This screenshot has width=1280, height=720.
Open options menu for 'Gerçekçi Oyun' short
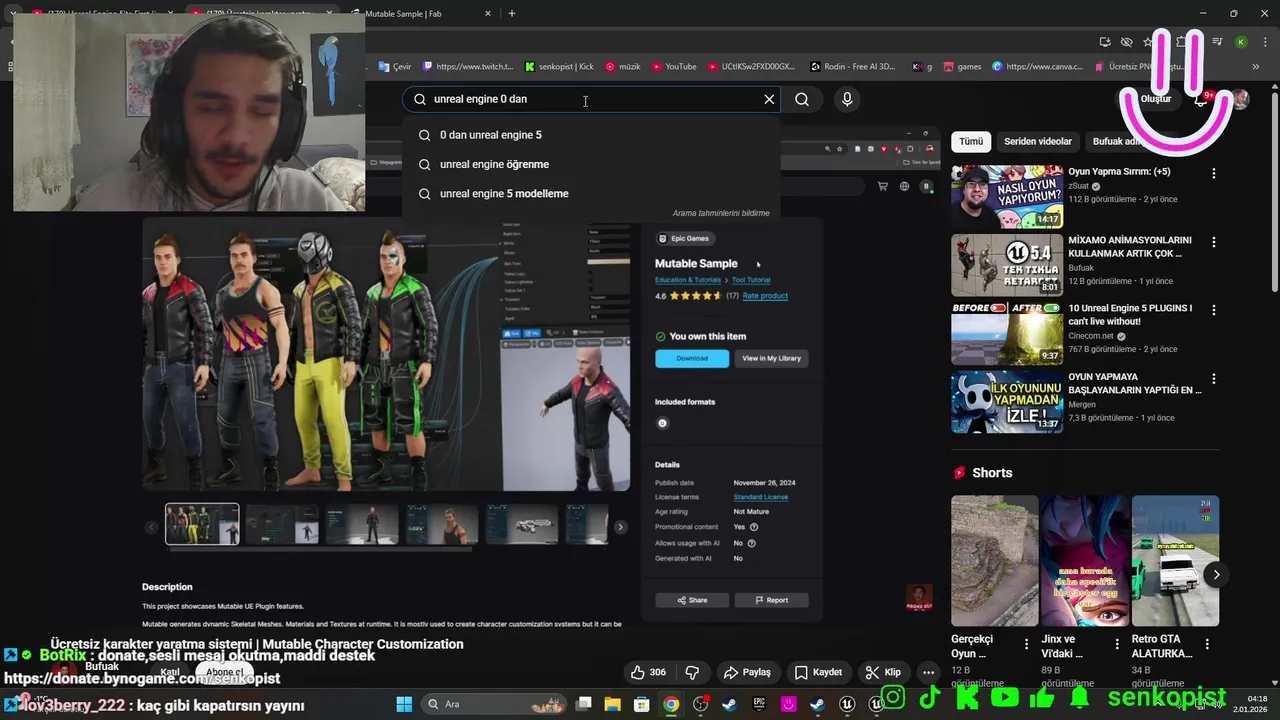pyautogui.click(x=1027, y=645)
